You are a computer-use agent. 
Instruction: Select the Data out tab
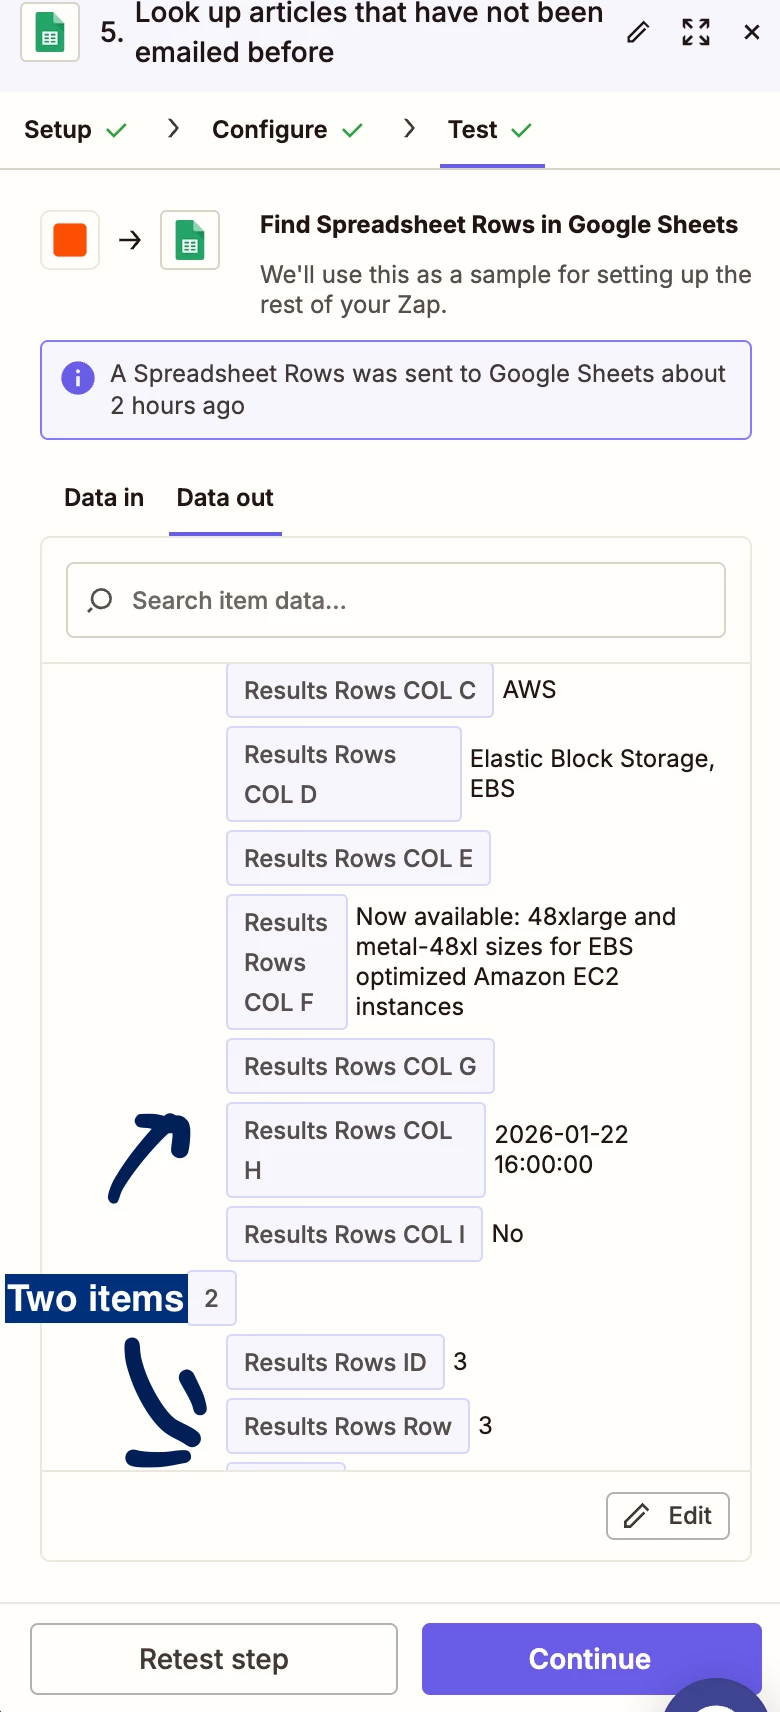(225, 497)
